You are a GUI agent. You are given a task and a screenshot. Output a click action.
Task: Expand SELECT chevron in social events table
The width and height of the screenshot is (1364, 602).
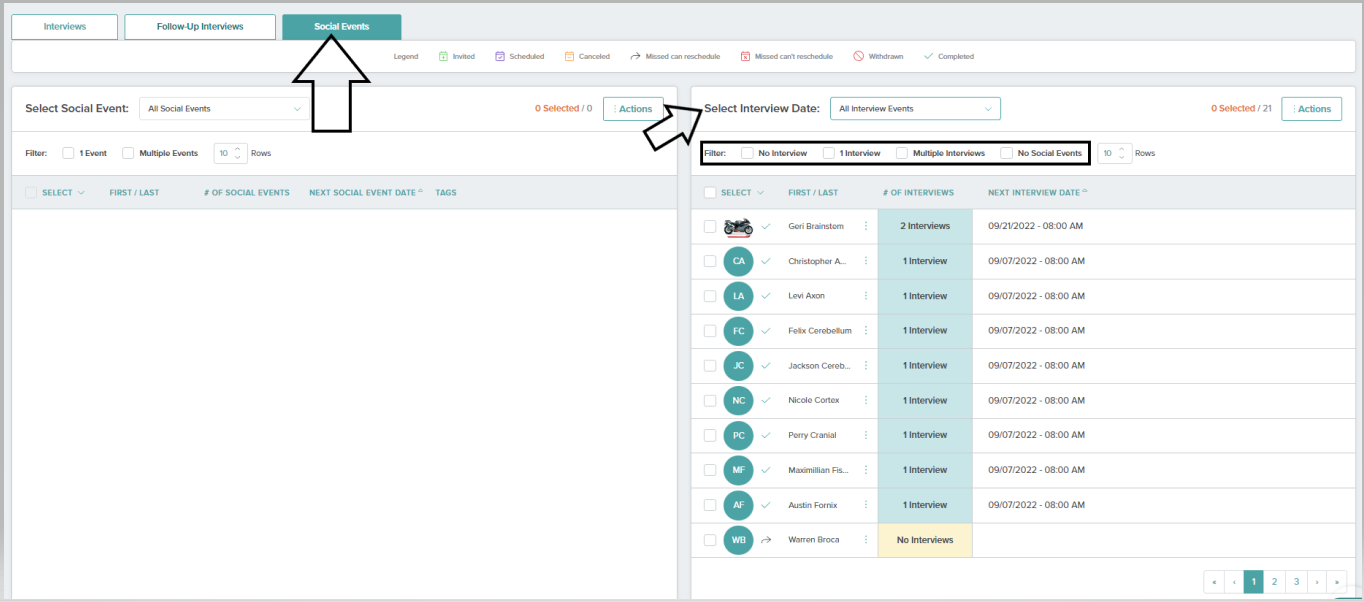pos(81,193)
